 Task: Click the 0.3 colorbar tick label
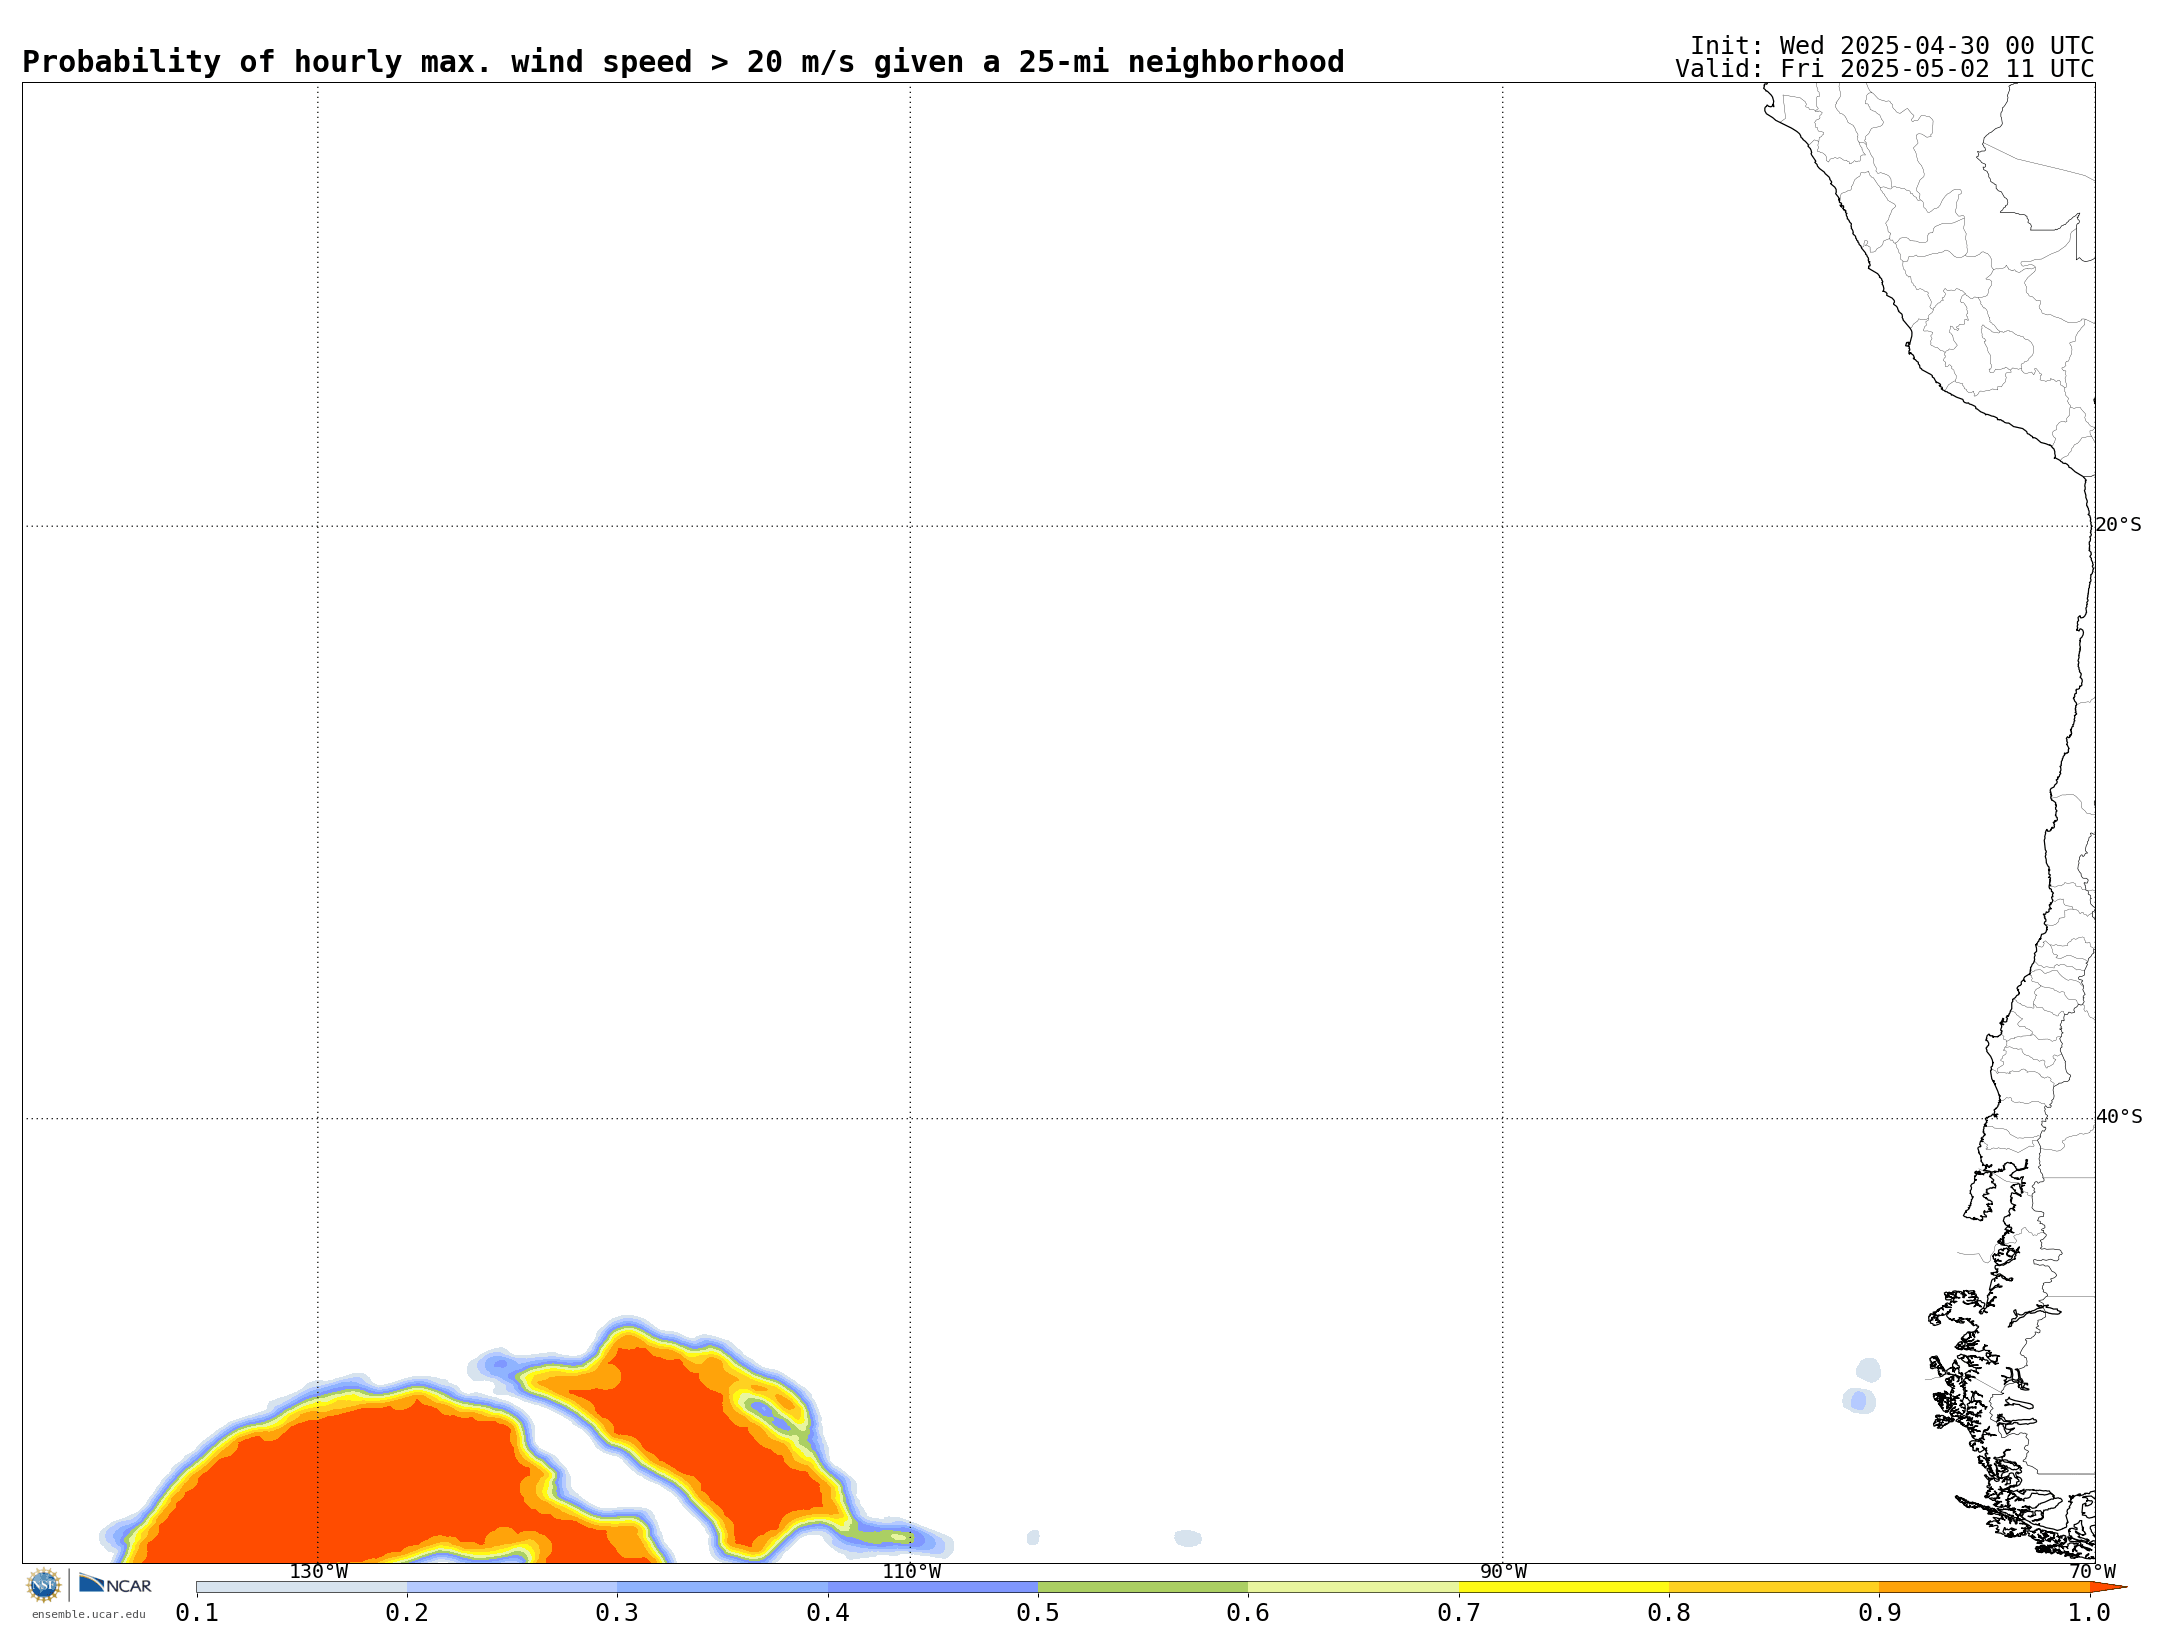(x=617, y=1612)
